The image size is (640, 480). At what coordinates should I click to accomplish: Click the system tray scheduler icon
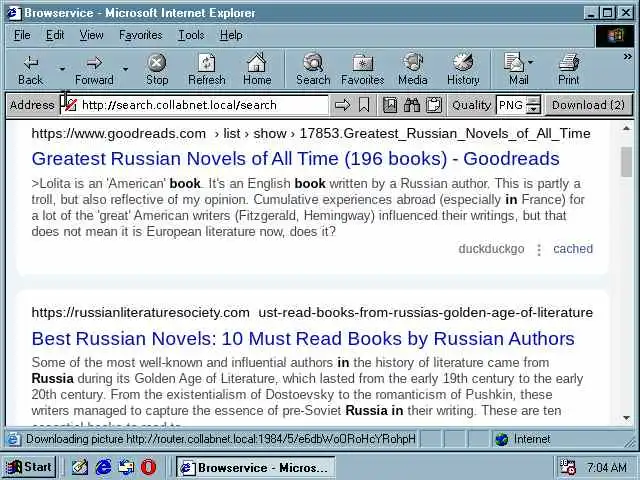(568, 467)
